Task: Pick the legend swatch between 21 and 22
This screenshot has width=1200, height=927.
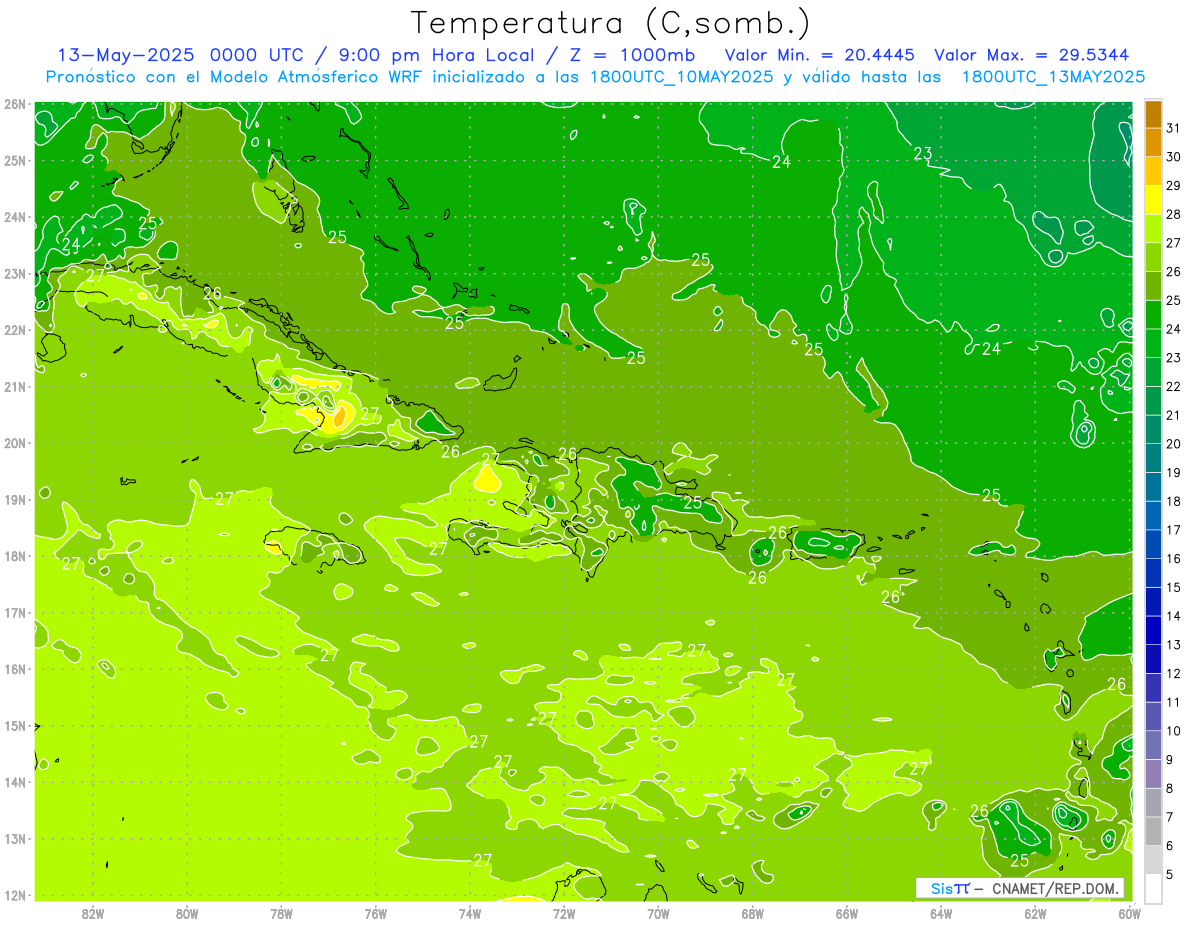Action: (x=1153, y=401)
